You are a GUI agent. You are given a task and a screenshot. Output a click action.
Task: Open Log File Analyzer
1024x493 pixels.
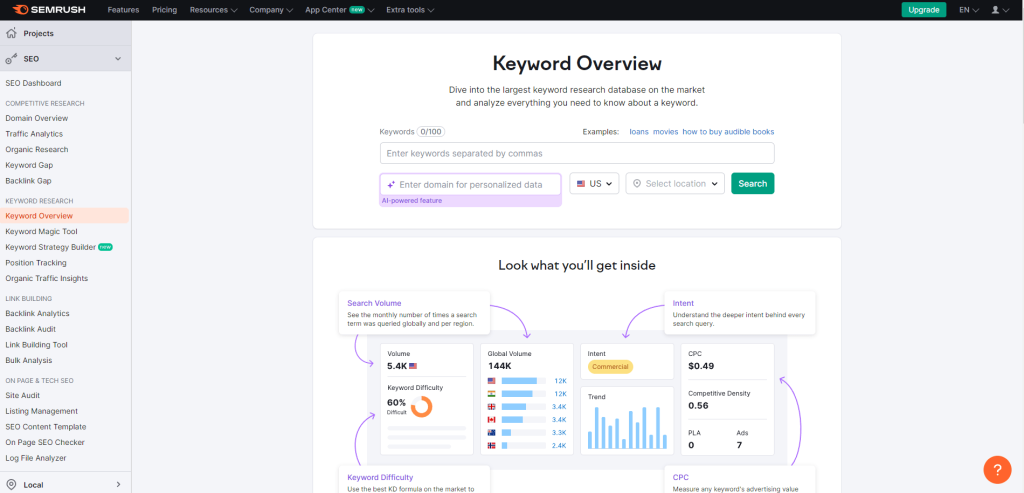(36, 458)
